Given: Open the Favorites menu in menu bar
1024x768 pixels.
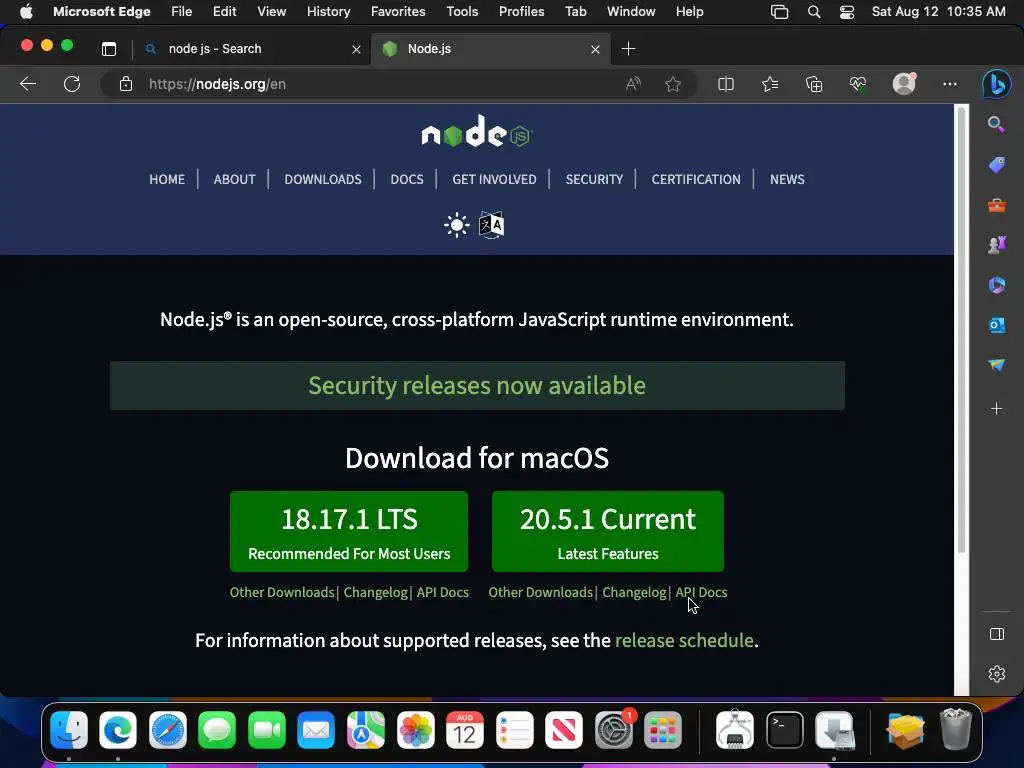Looking at the screenshot, I should click(398, 12).
